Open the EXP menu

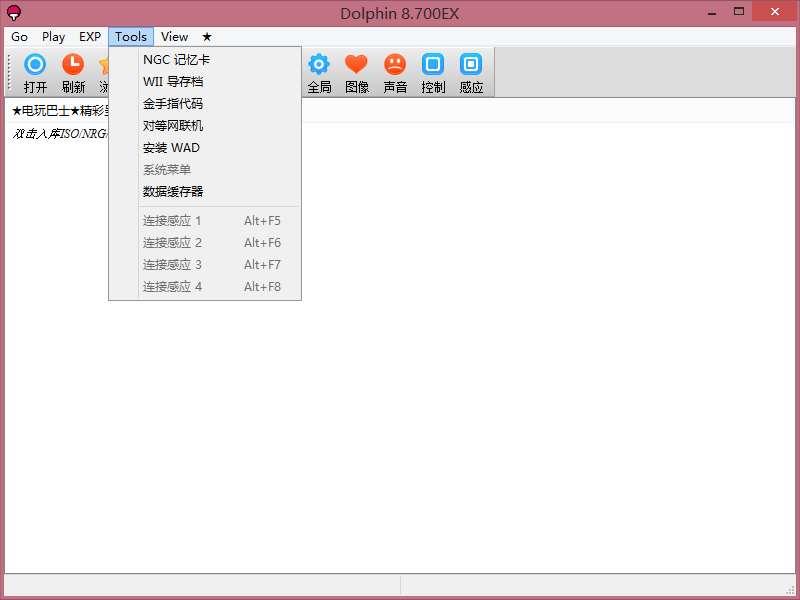coord(90,37)
